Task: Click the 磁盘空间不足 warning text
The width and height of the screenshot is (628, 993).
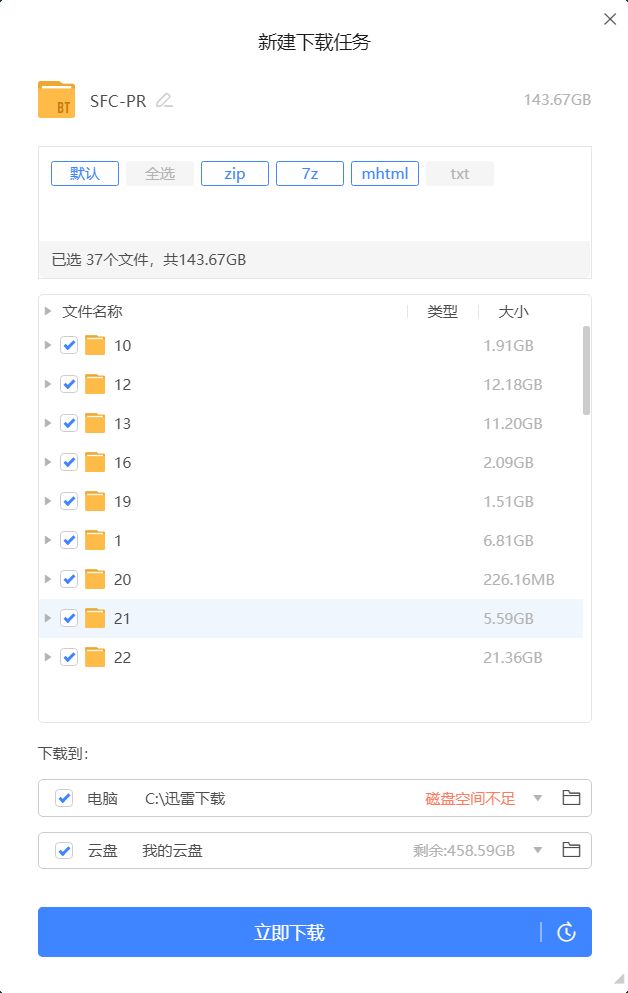Action: click(470, 799)
